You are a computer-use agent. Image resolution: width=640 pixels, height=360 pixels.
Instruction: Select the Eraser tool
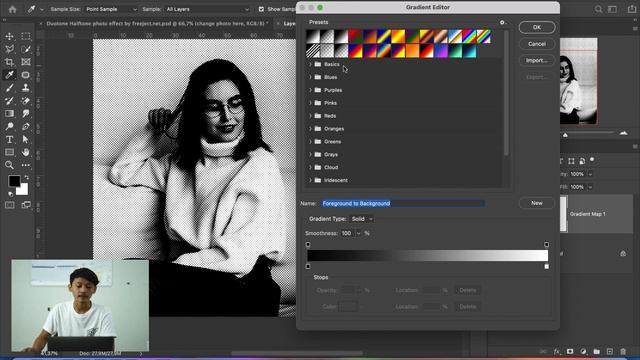(x=26, y=100)
